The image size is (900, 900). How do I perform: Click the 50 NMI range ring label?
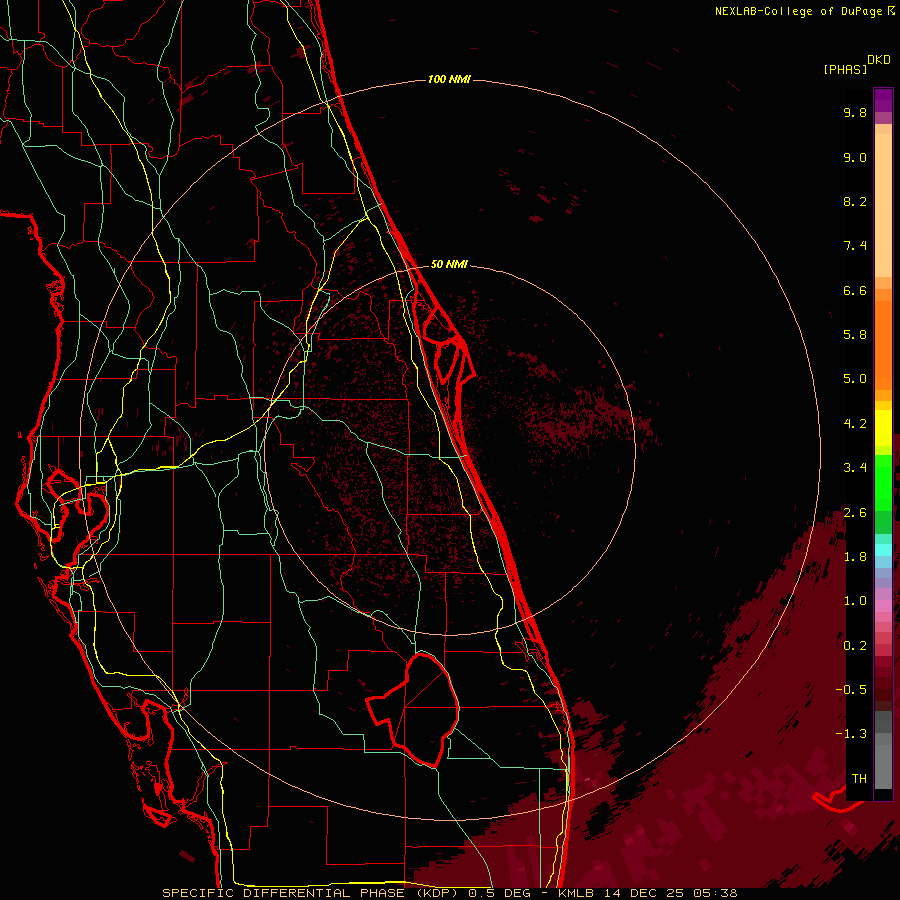pos(449,264)
